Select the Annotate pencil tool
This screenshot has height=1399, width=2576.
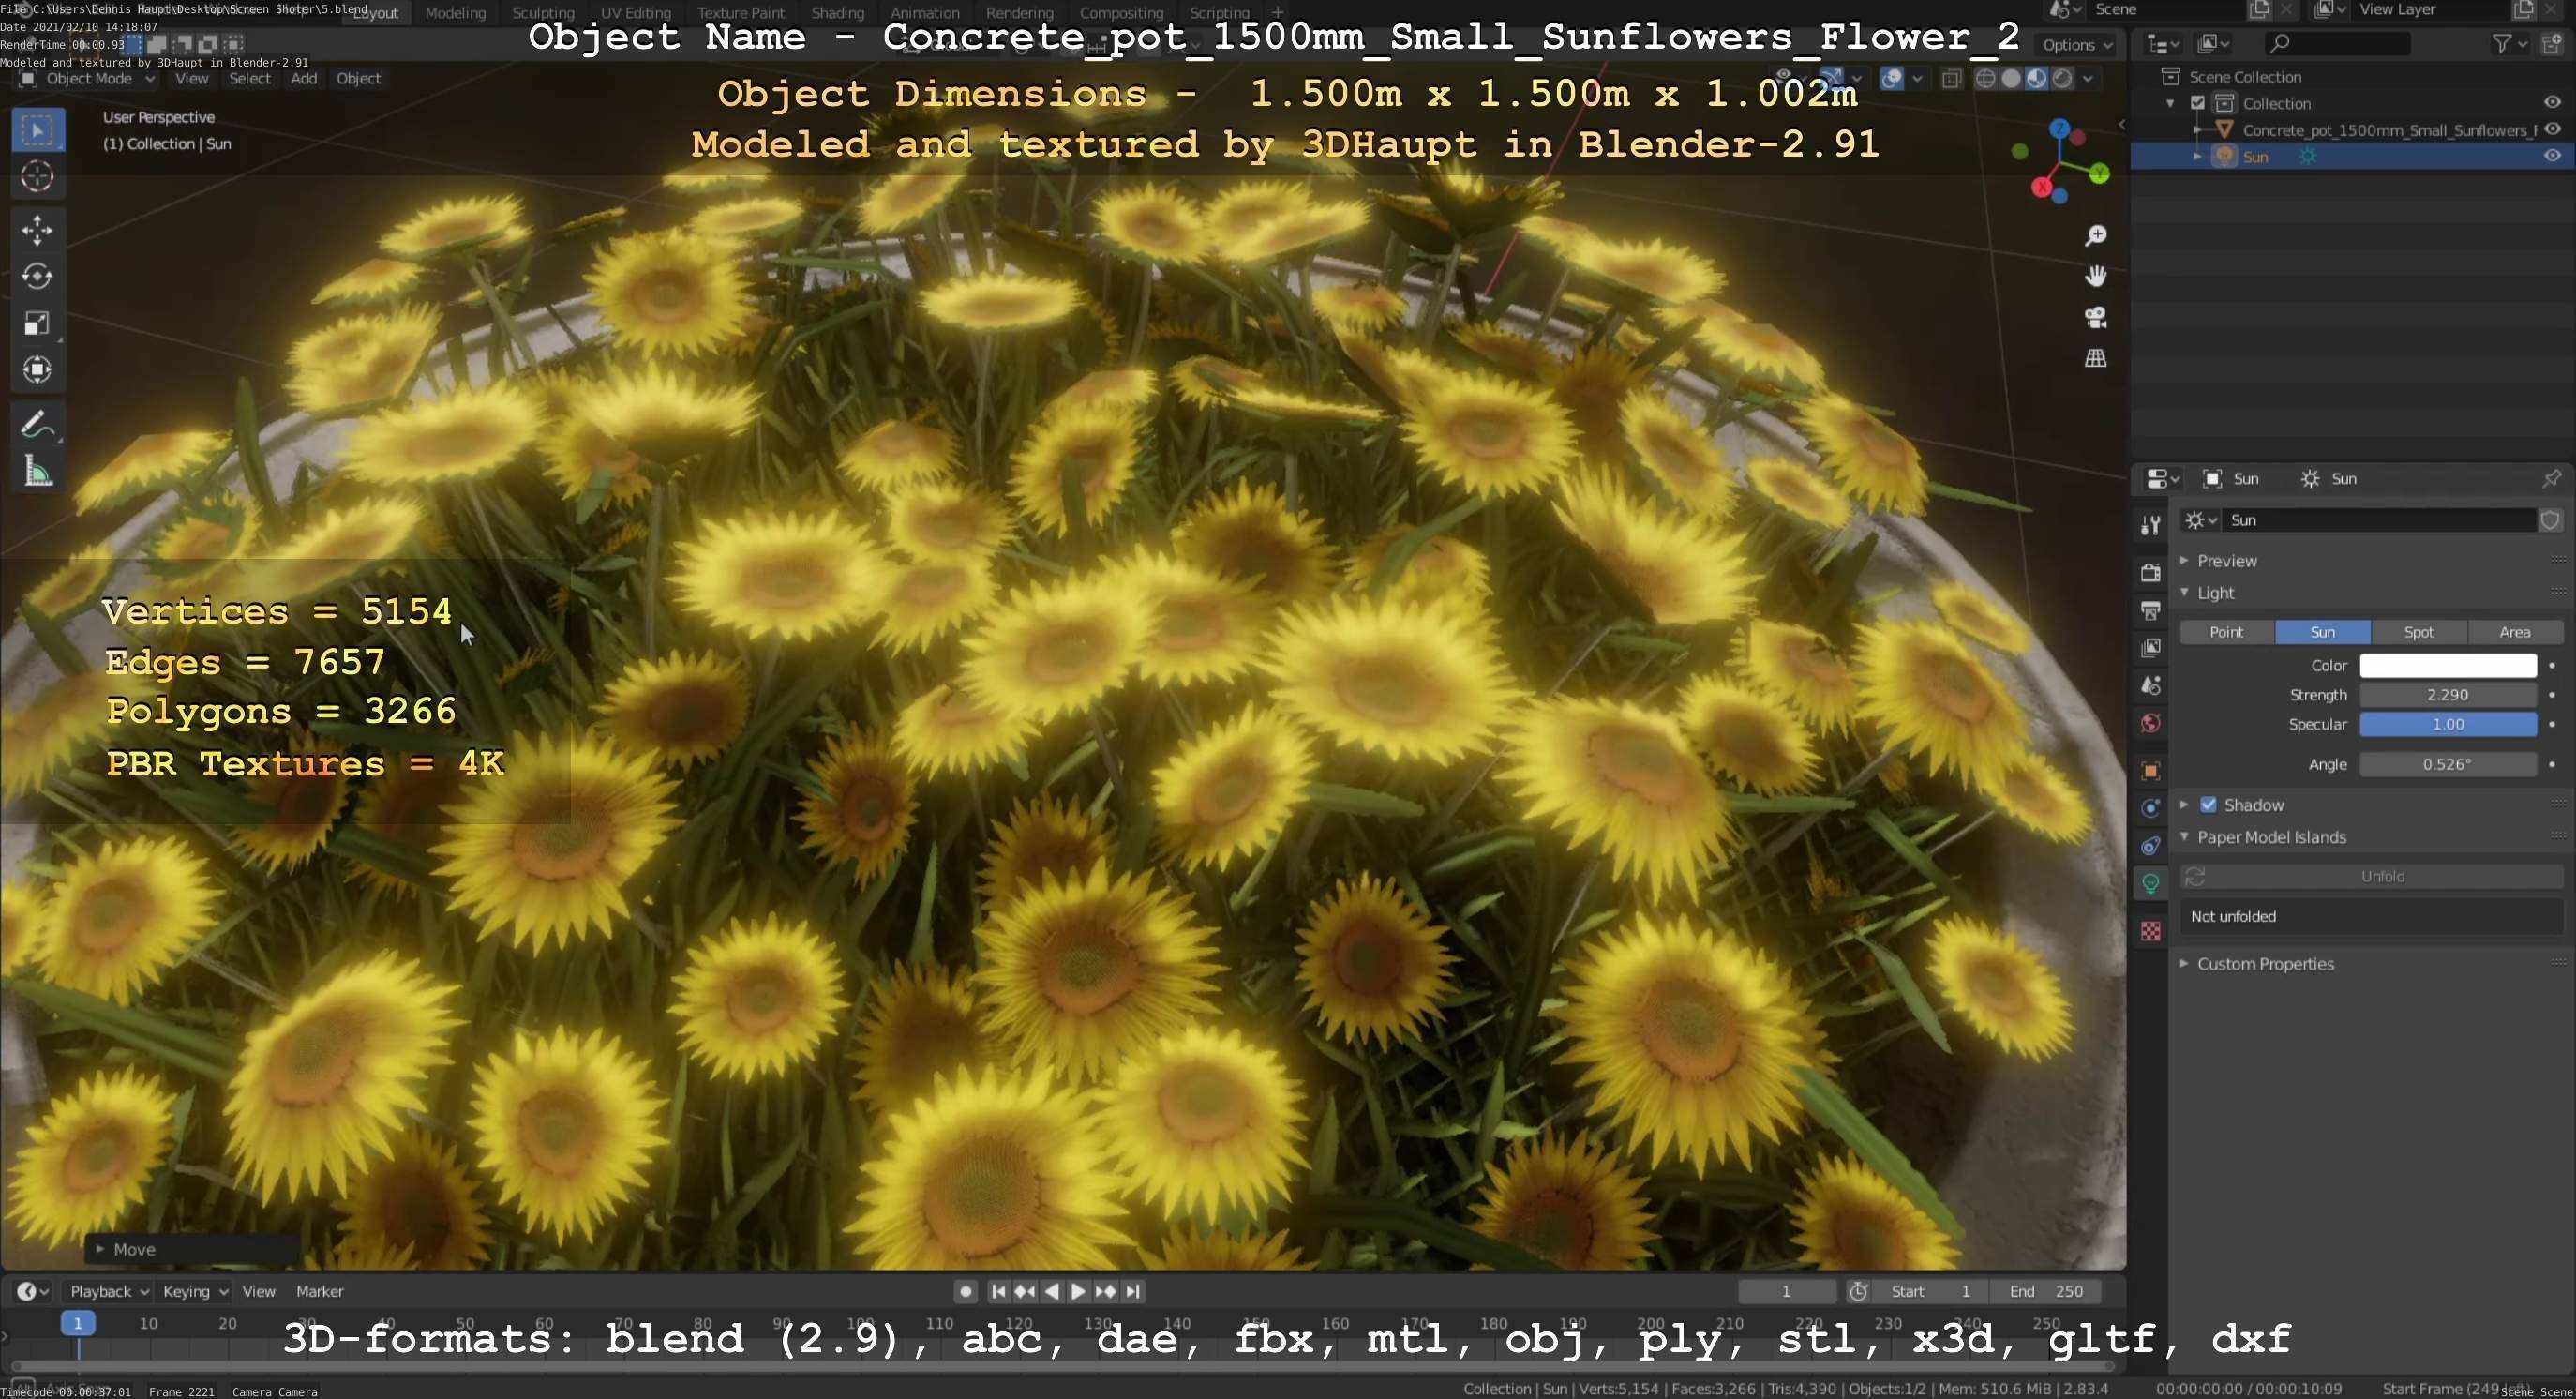[x=38, y=424]
